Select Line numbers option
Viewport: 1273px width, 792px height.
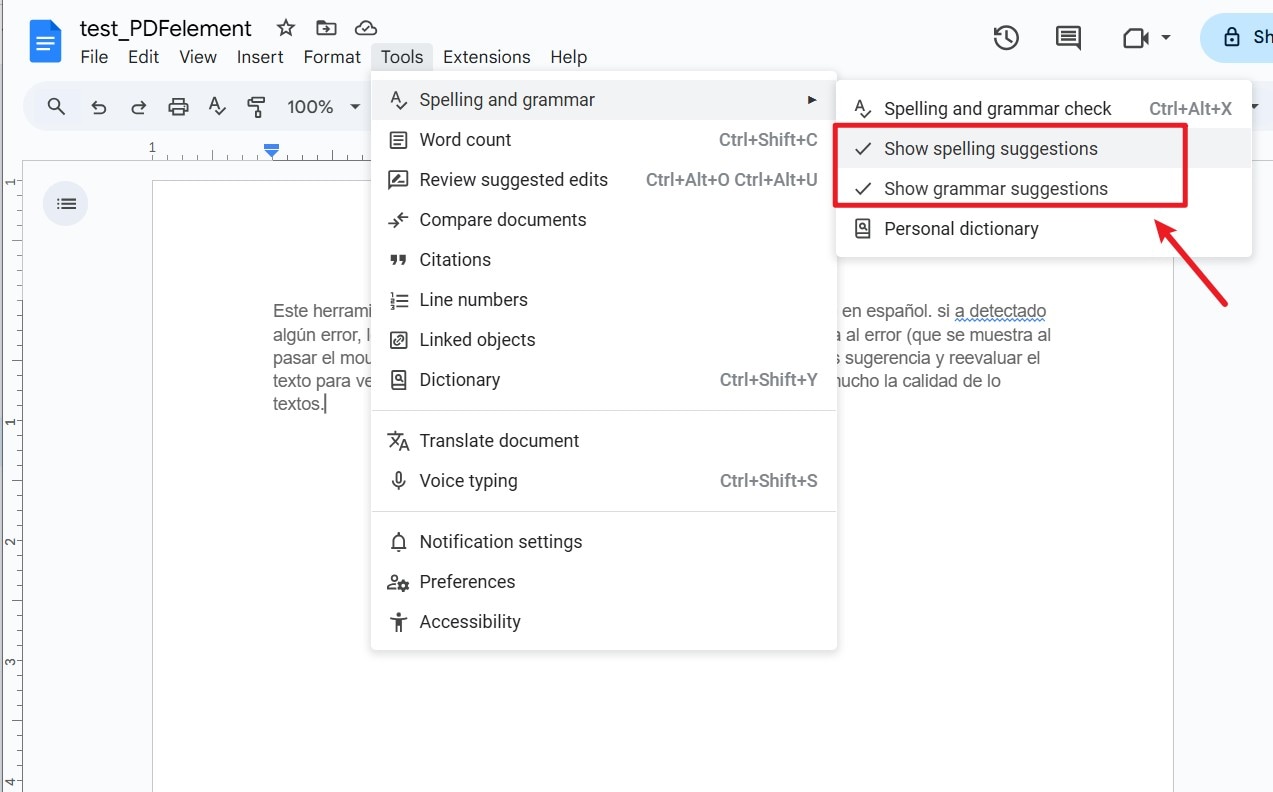click(604, 300)
